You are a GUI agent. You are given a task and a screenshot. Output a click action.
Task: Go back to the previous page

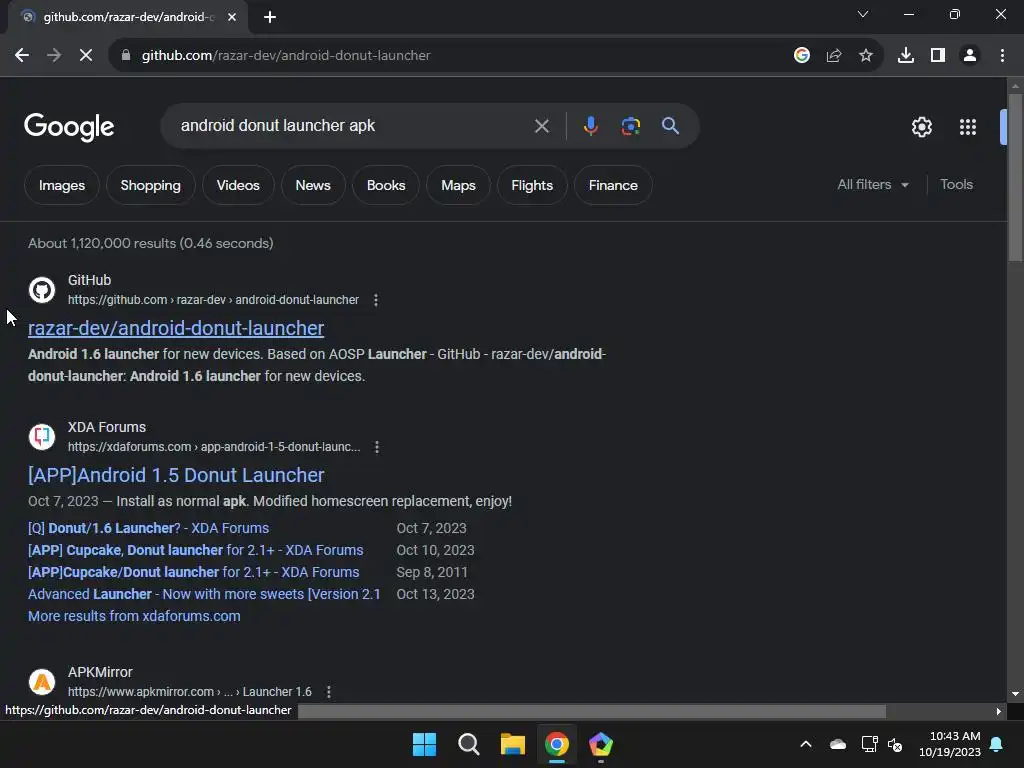pos(22,56)
